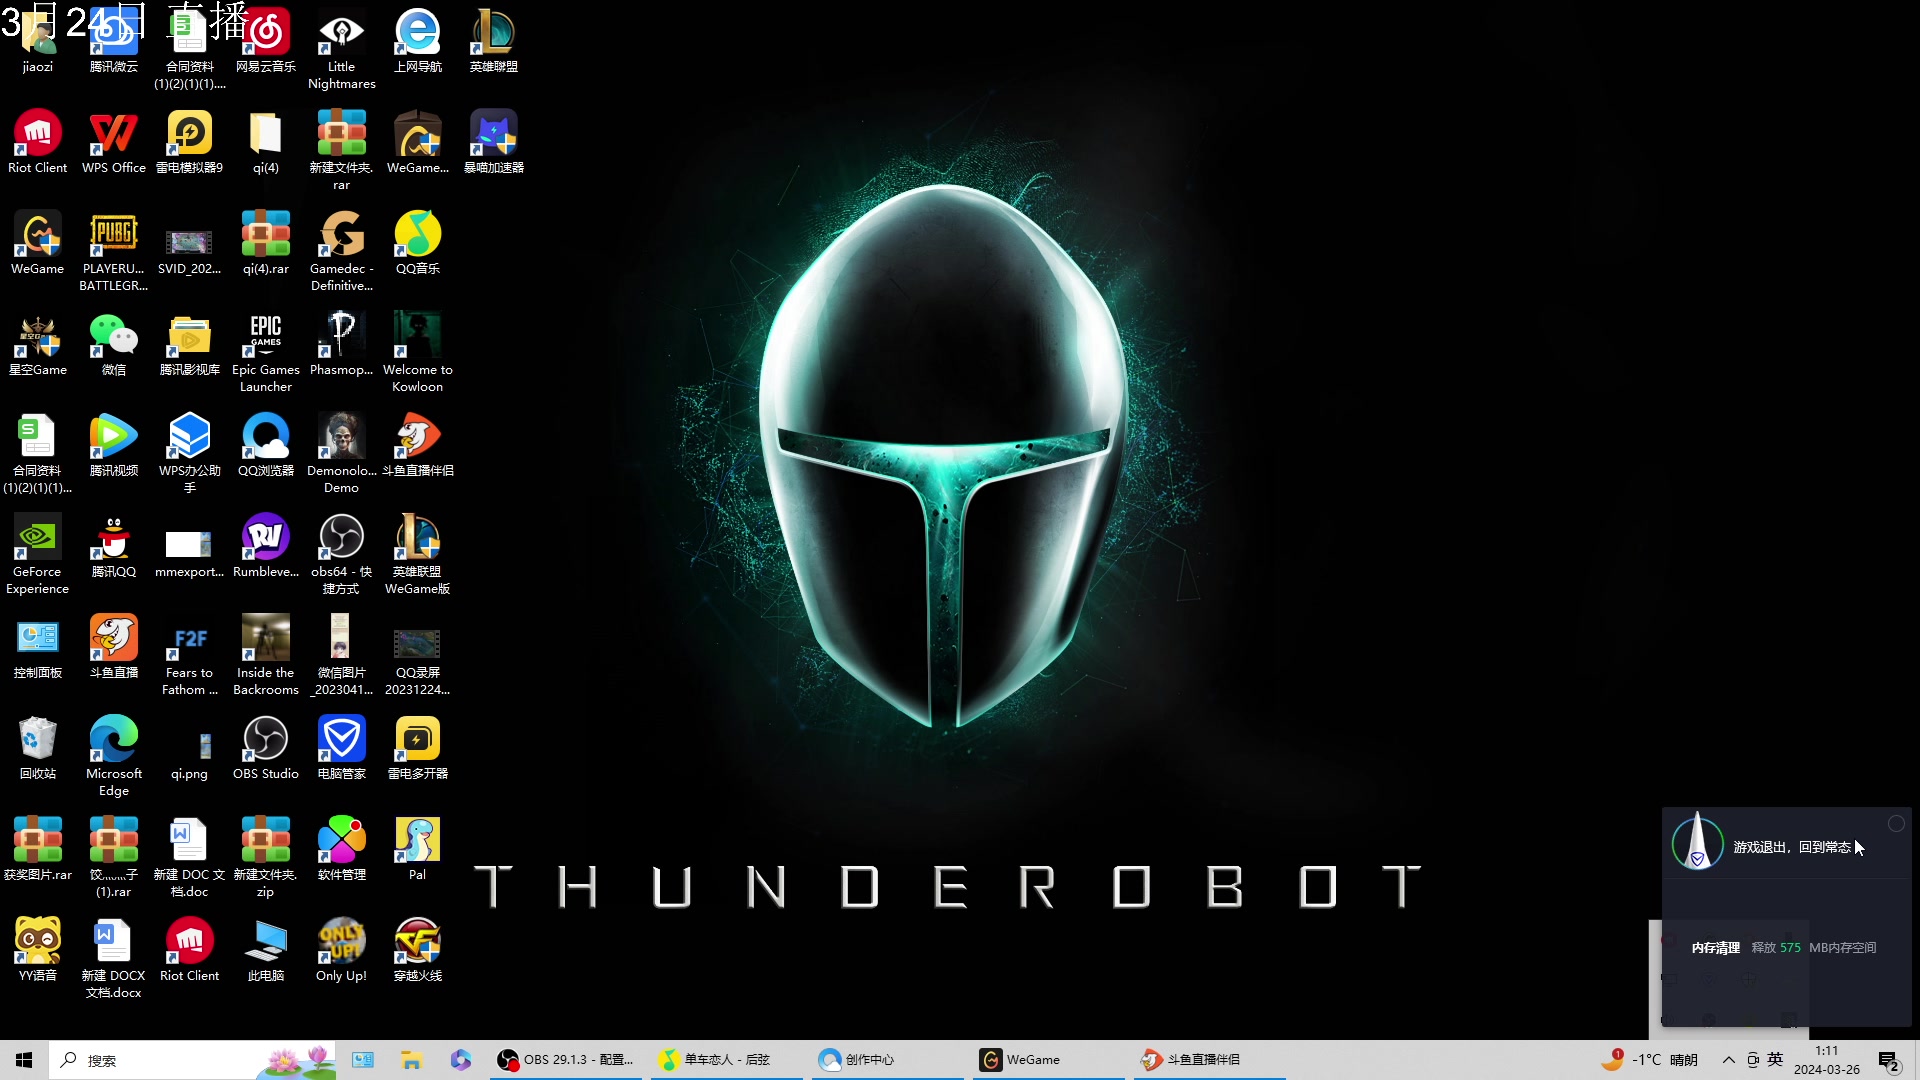
Task: Open File Explorer from the taskbar
Action: coord(411,1060)
